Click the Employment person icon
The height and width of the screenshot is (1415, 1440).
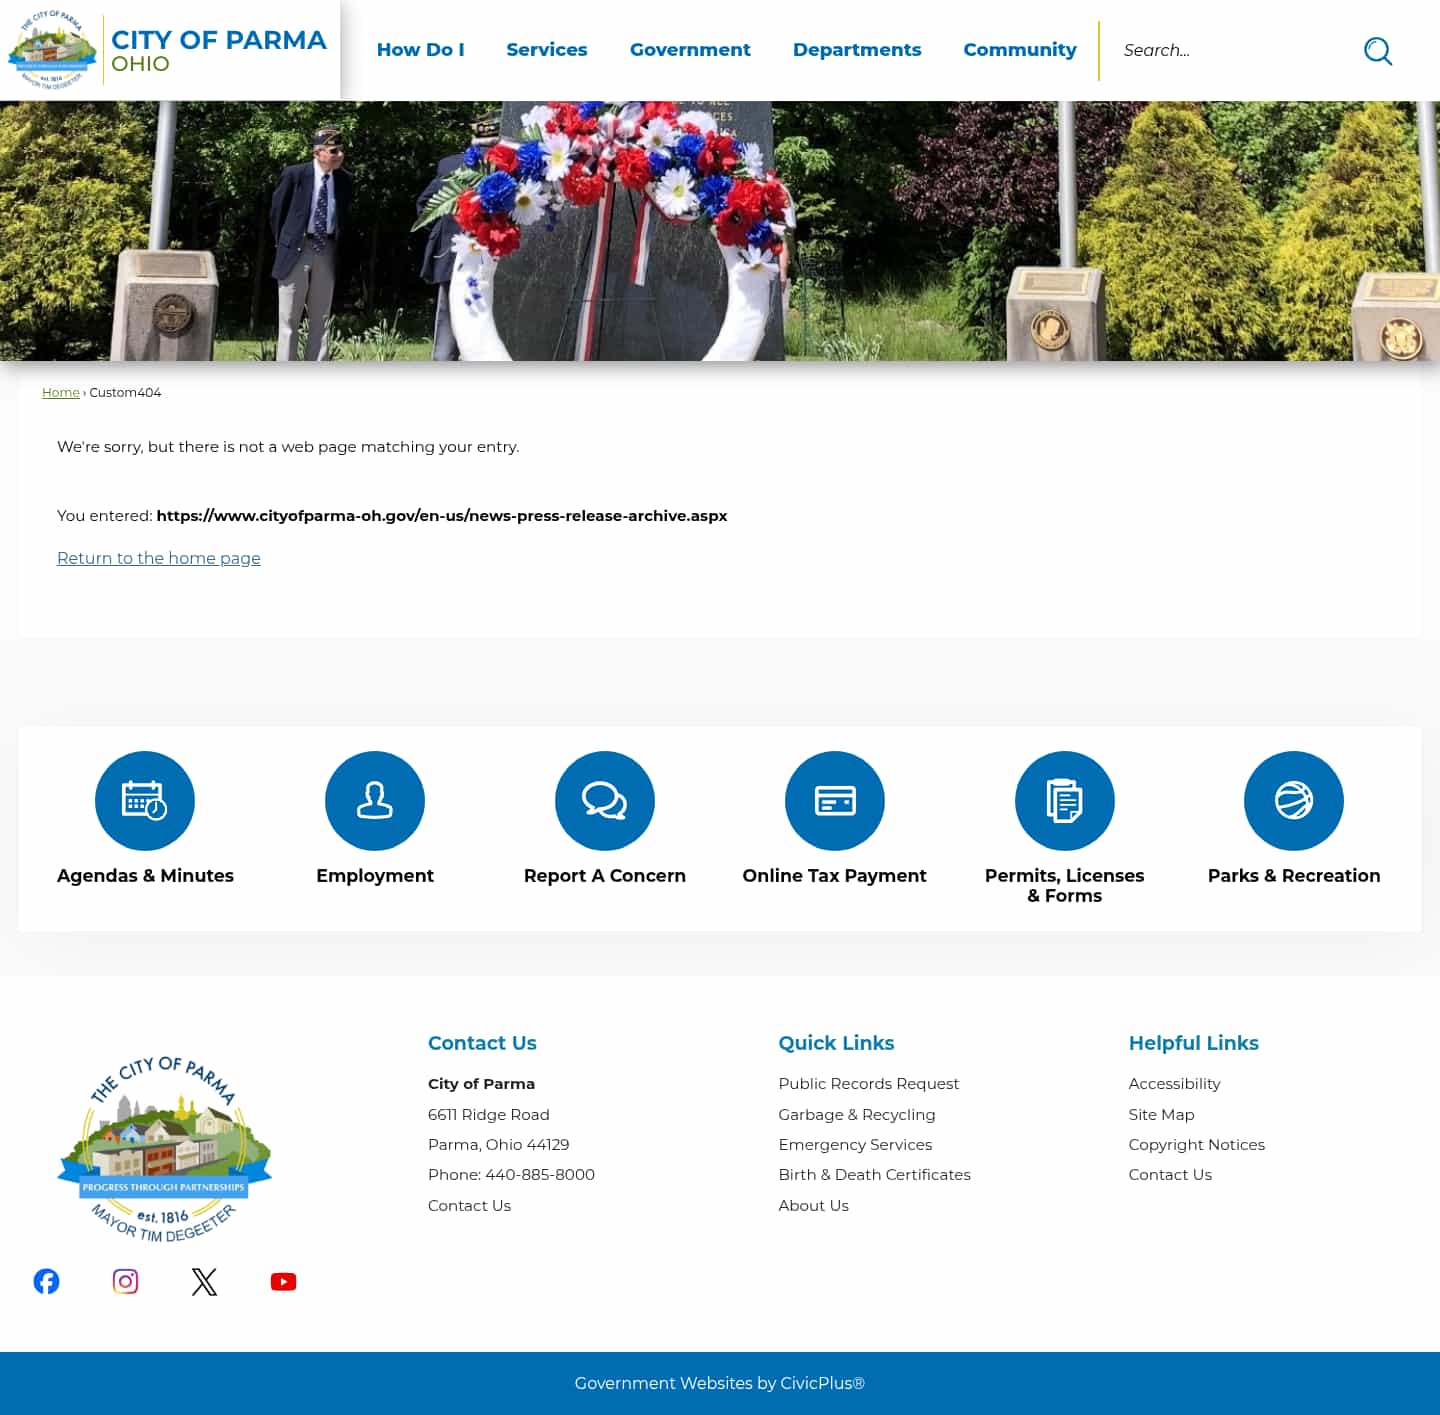click(375, 800)
